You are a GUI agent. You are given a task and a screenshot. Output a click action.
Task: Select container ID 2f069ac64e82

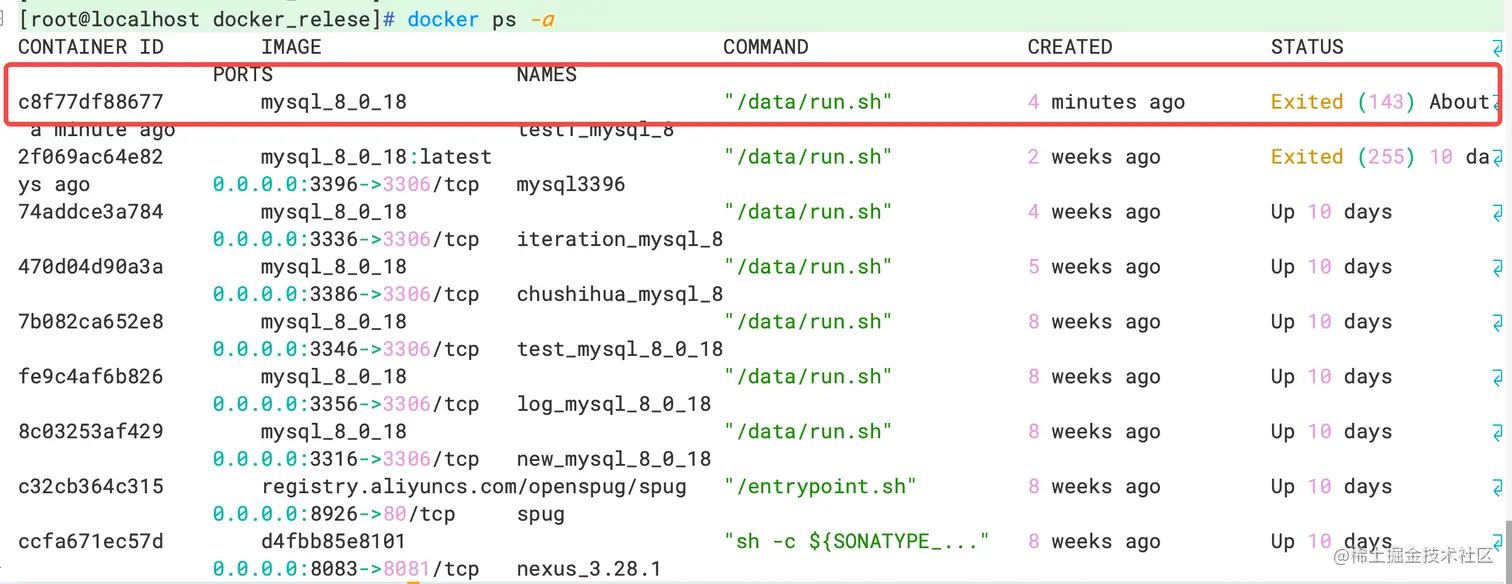[x=91, y=157]
